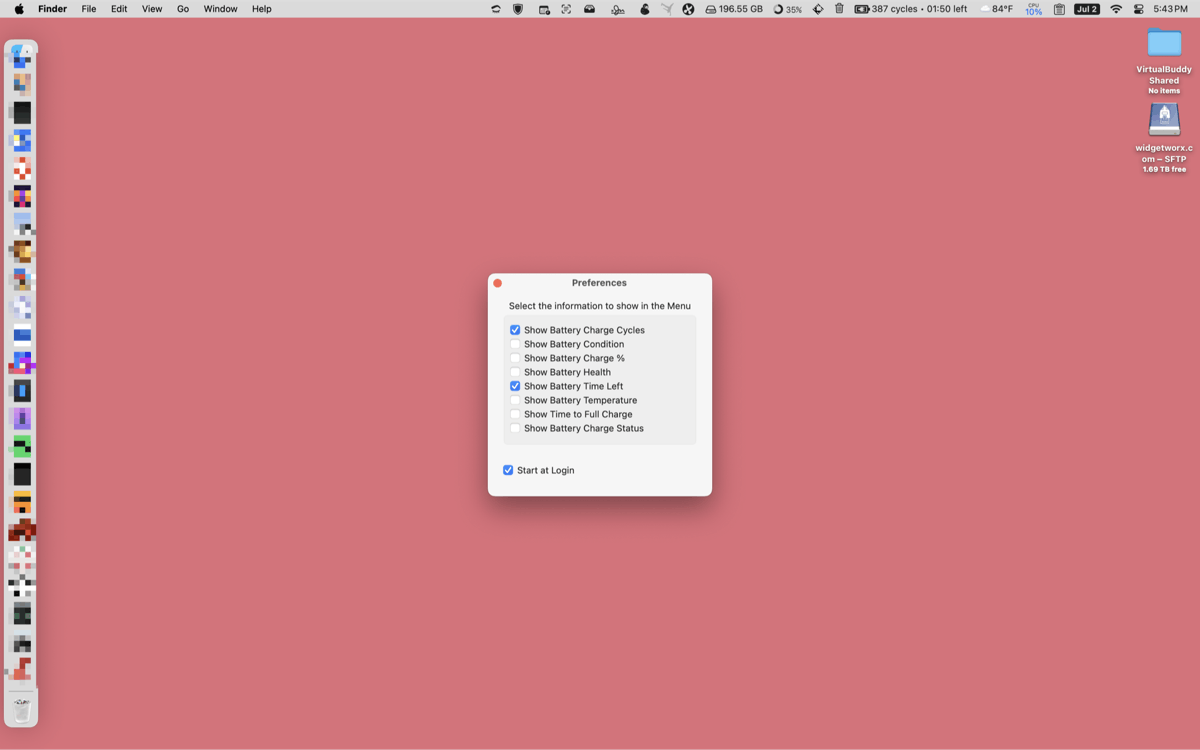Screen dimensions: 1200x750
Task: Enable Show Time to Full Charge
Action: click(x=515, y=414)
